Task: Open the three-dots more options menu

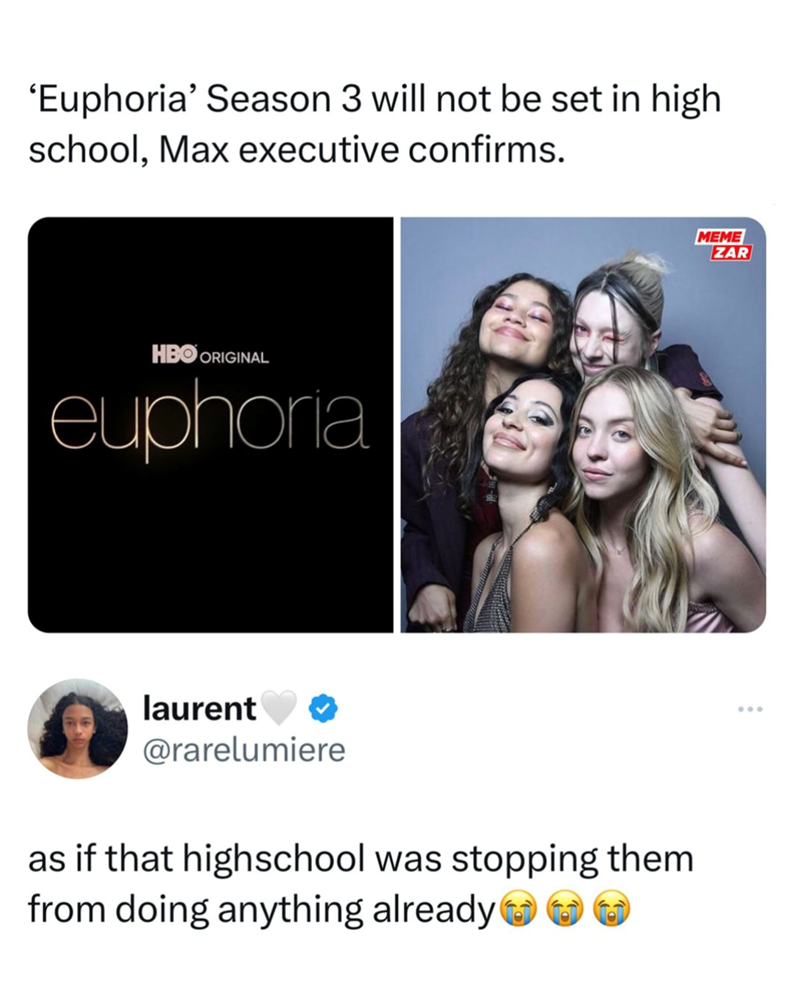Action: coord(750,708)
